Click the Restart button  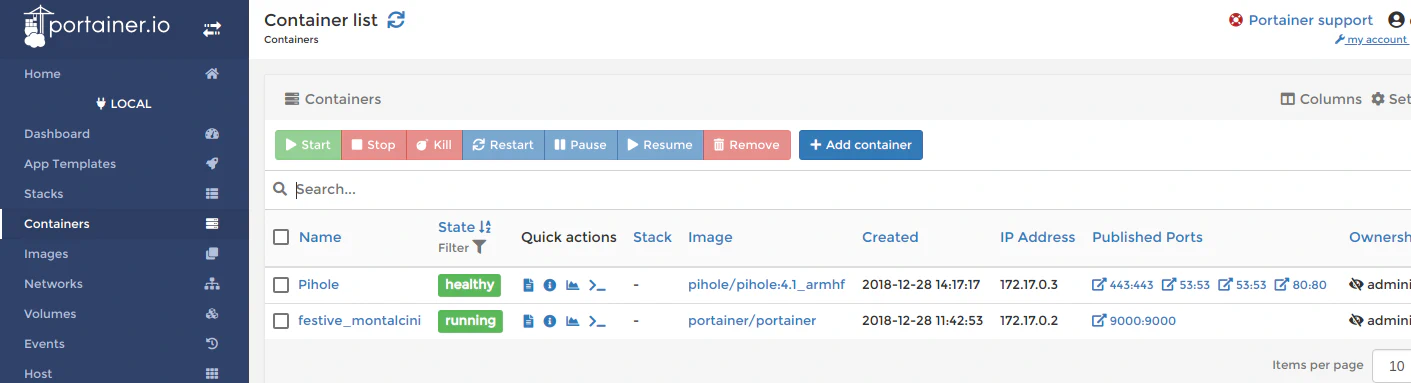pos(503,145)
